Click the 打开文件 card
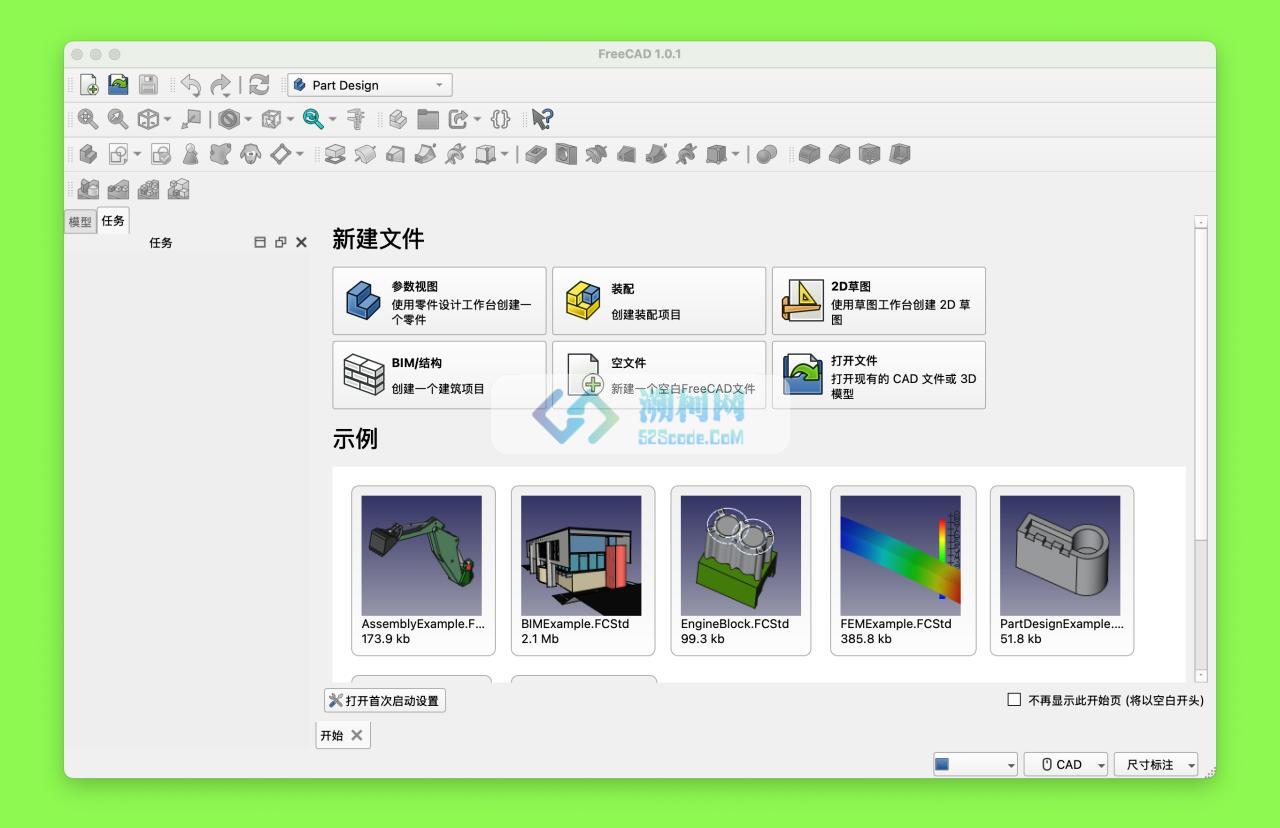 tap(878, 375)
